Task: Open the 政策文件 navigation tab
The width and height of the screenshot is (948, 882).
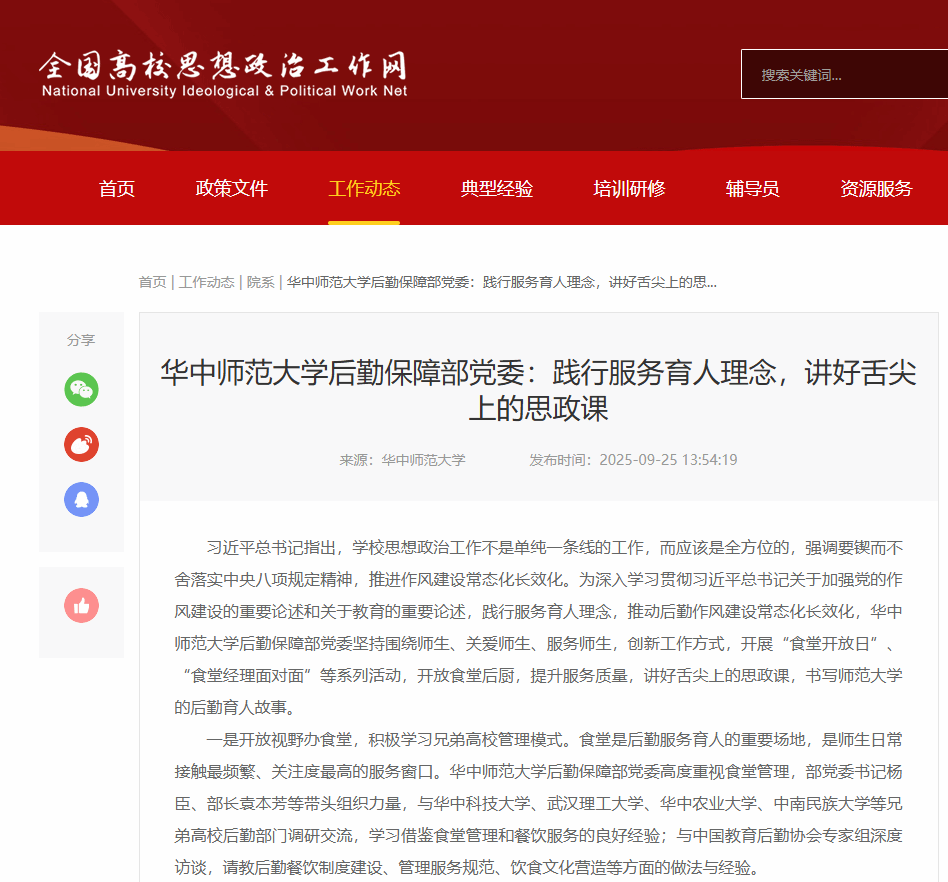Action: pos(232,189)
